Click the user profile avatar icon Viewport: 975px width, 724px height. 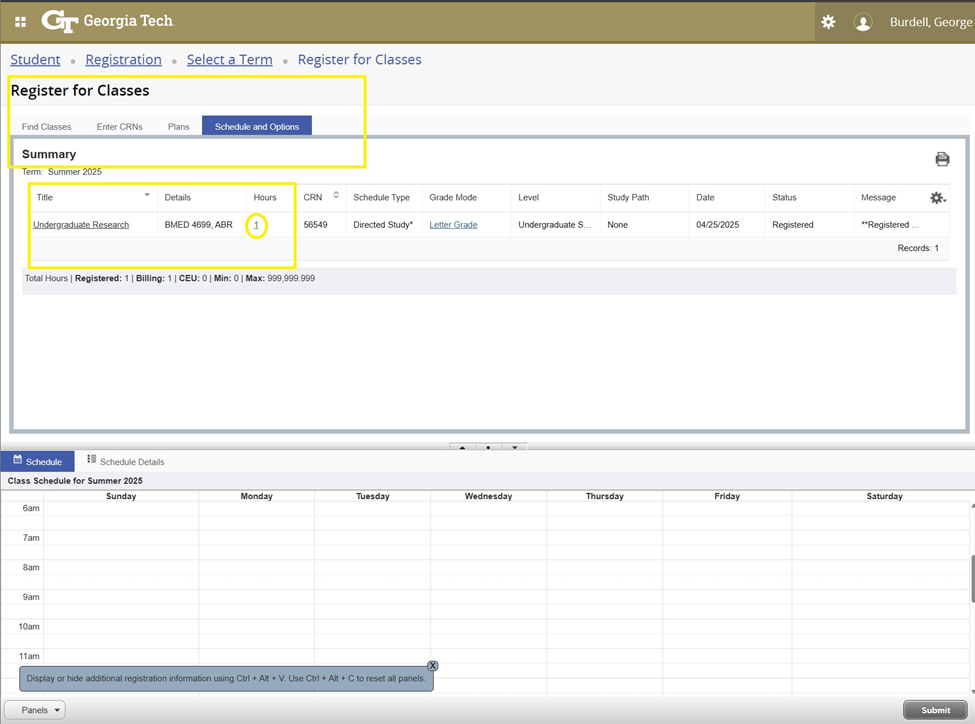(863, 23)
